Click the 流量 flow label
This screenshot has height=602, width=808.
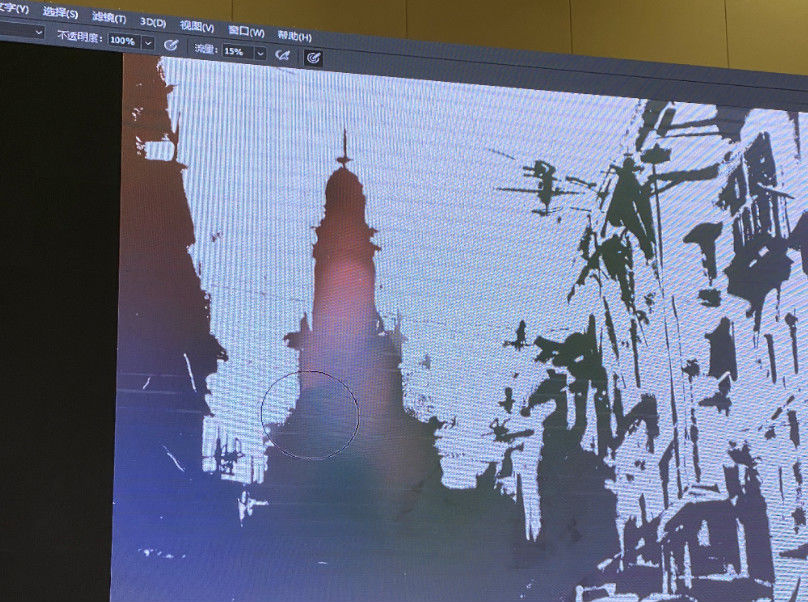pyautogui.click(x=206, y=49)
